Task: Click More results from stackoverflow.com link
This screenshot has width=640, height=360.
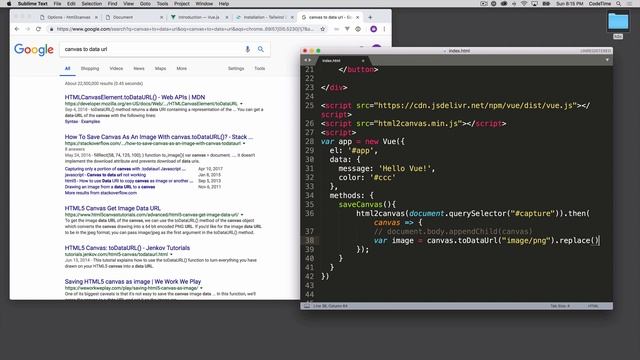Action: click(101, 193)
